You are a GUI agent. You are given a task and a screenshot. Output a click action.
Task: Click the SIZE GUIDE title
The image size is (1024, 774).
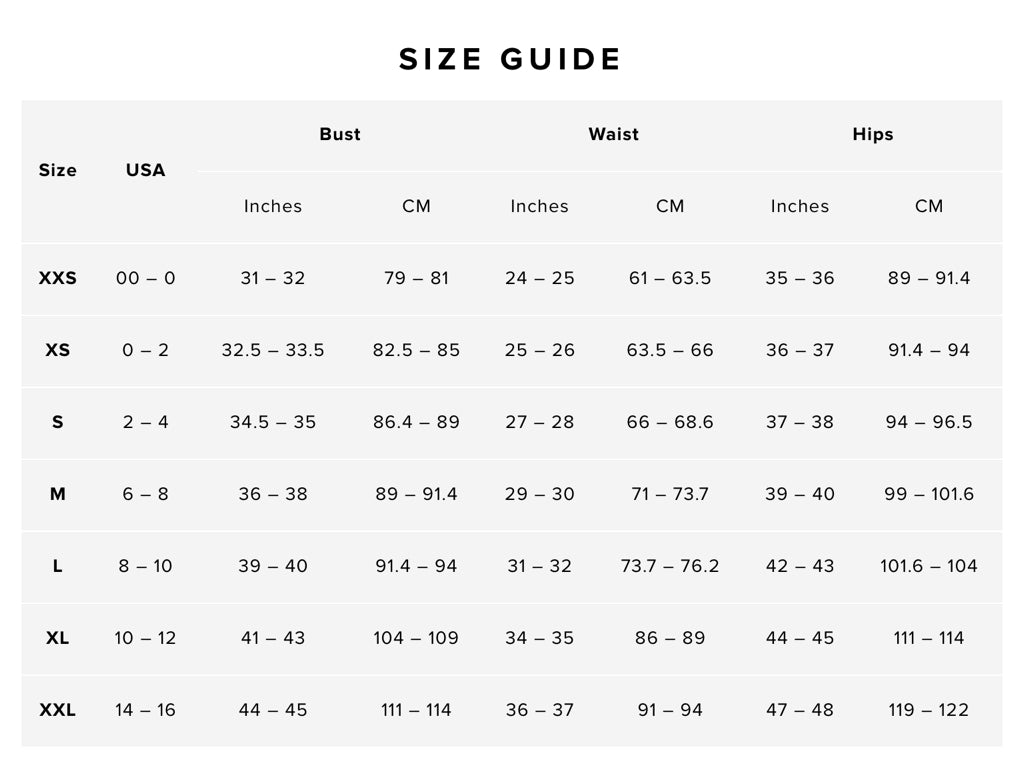[x=510, y=59]
